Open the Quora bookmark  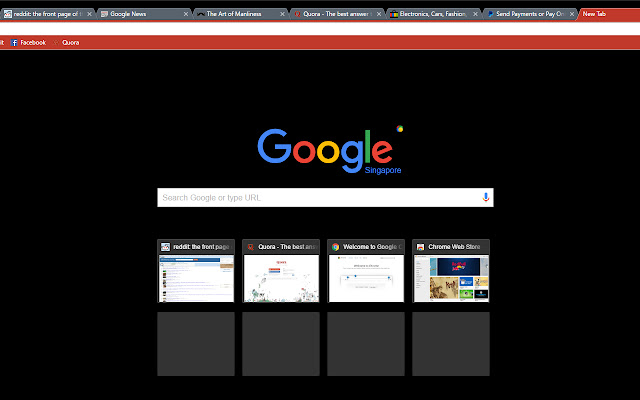tap(66, 42)
